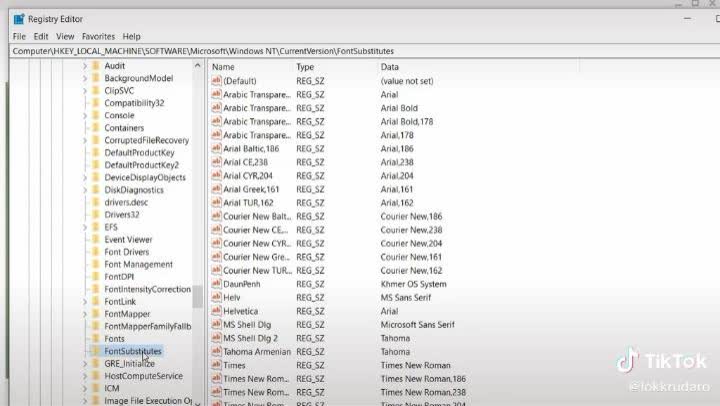Expand the FontLink key node

(84, 301)
